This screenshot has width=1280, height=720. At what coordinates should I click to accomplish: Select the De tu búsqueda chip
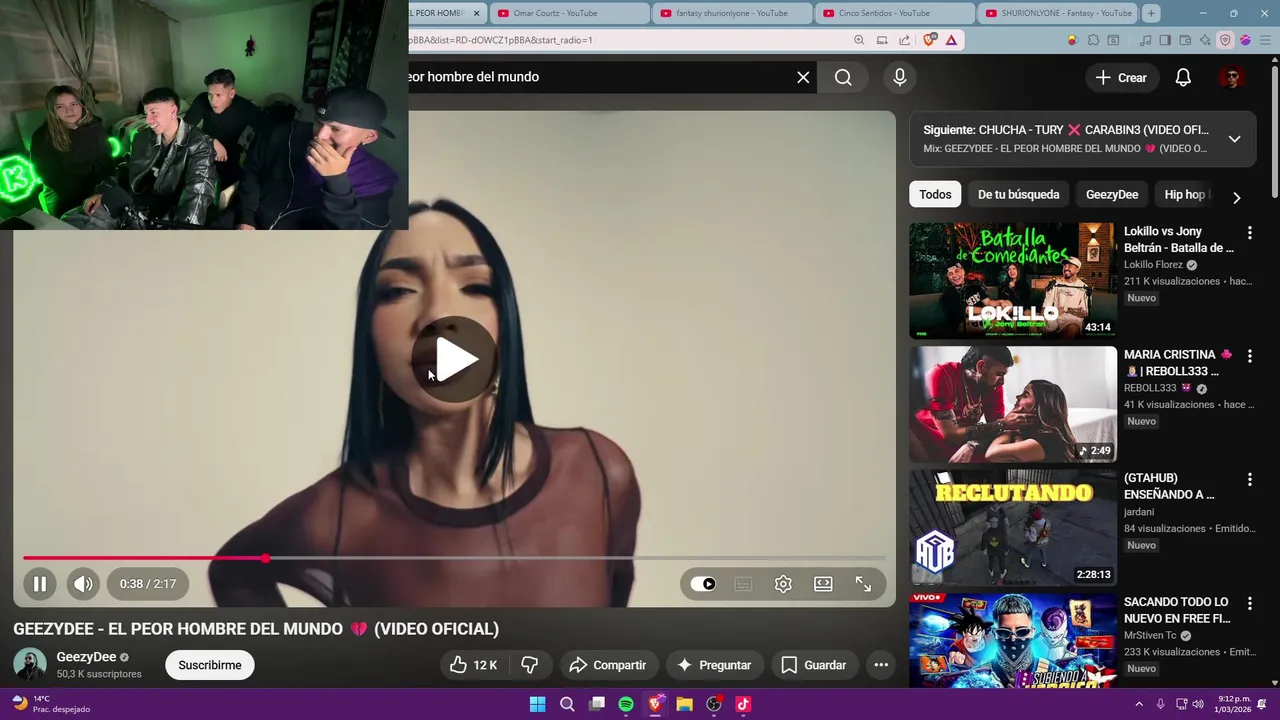(x=1018, y=195)
